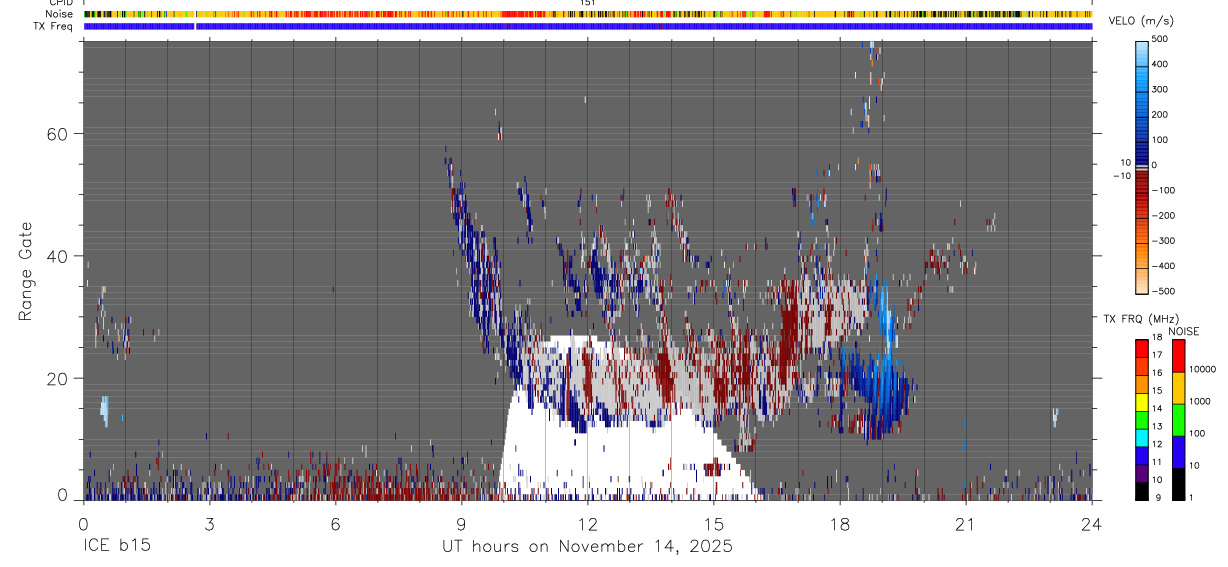Click the '300' label on the velocity colorbar

tap(1160, 89)
